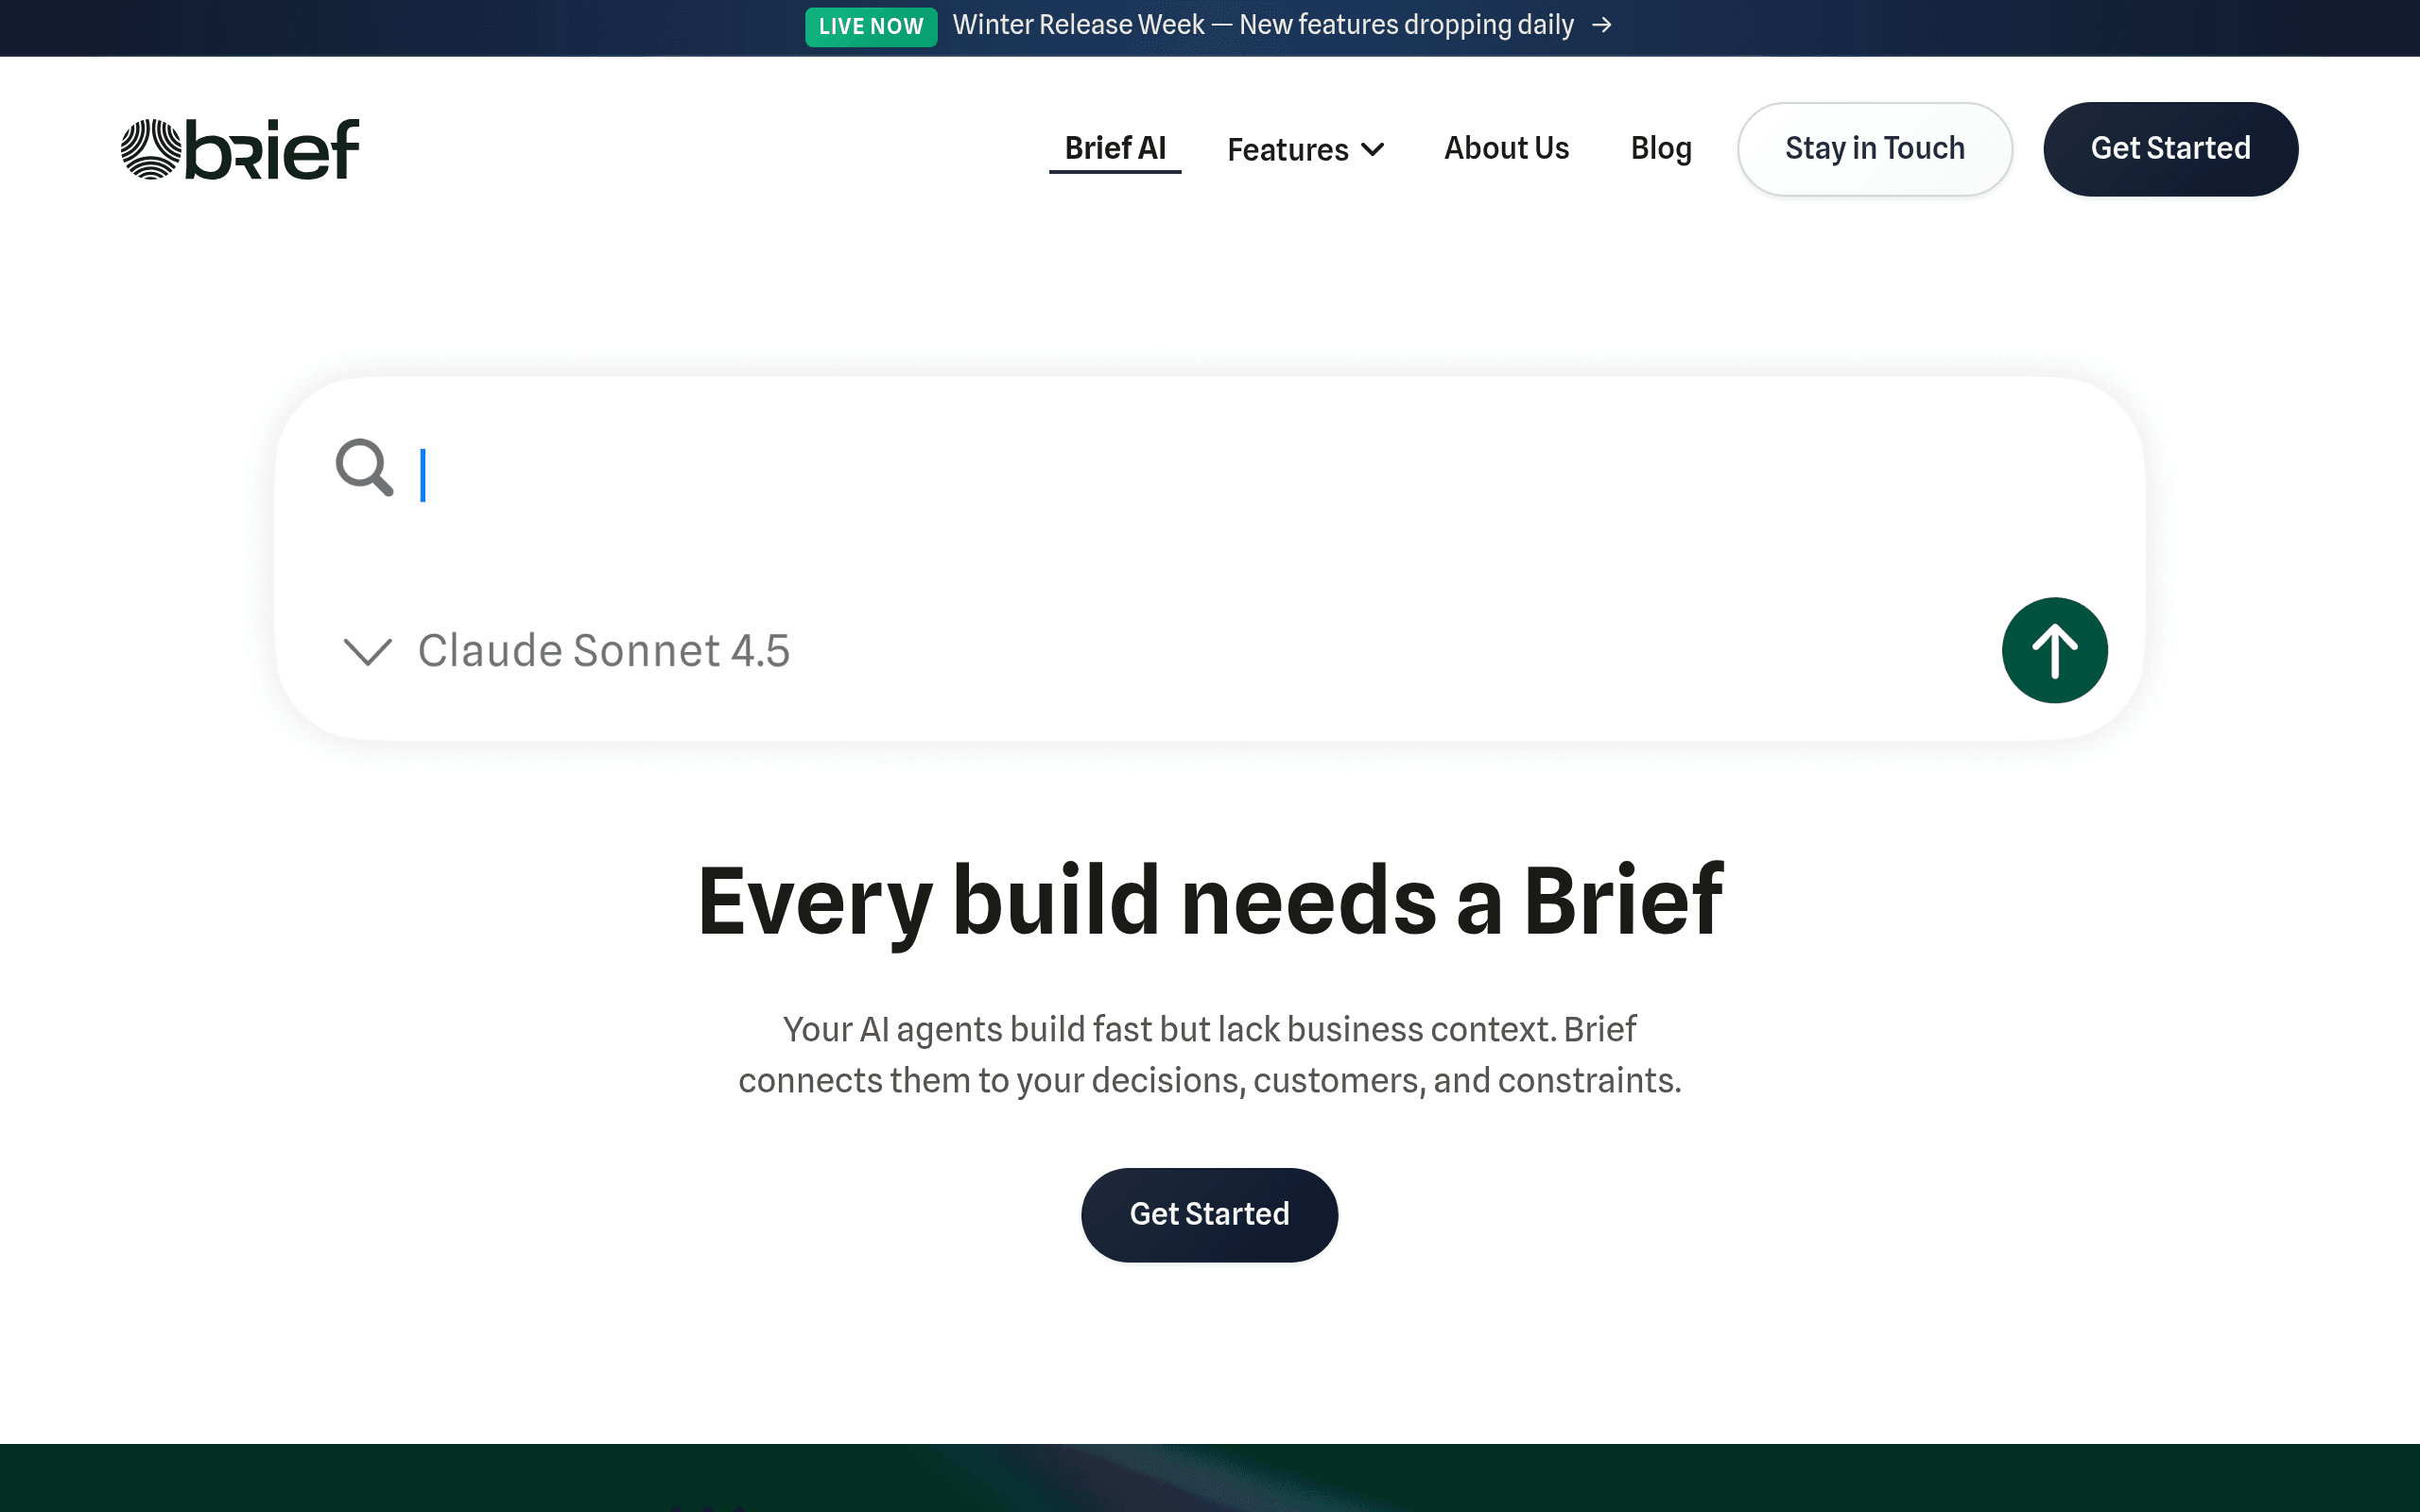The image size is (2420, 1512).
Task: Open the Features navigation item
Action: [1305, 149]
